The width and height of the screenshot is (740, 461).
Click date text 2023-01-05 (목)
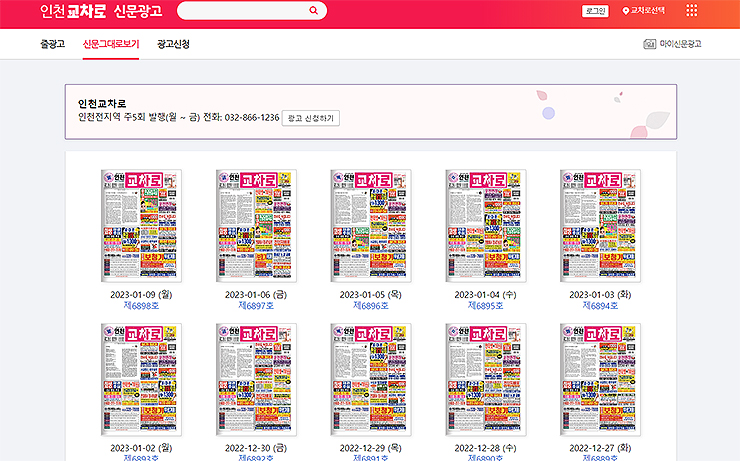tap(370, 295)
